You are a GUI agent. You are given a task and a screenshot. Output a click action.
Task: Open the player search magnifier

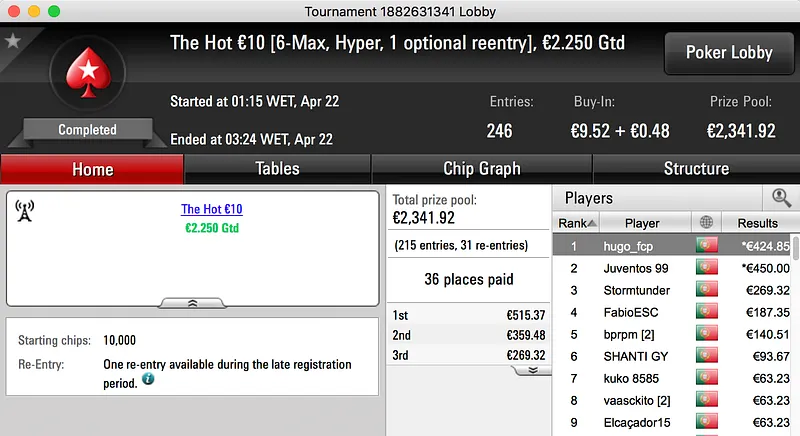[x=780, y=198]
